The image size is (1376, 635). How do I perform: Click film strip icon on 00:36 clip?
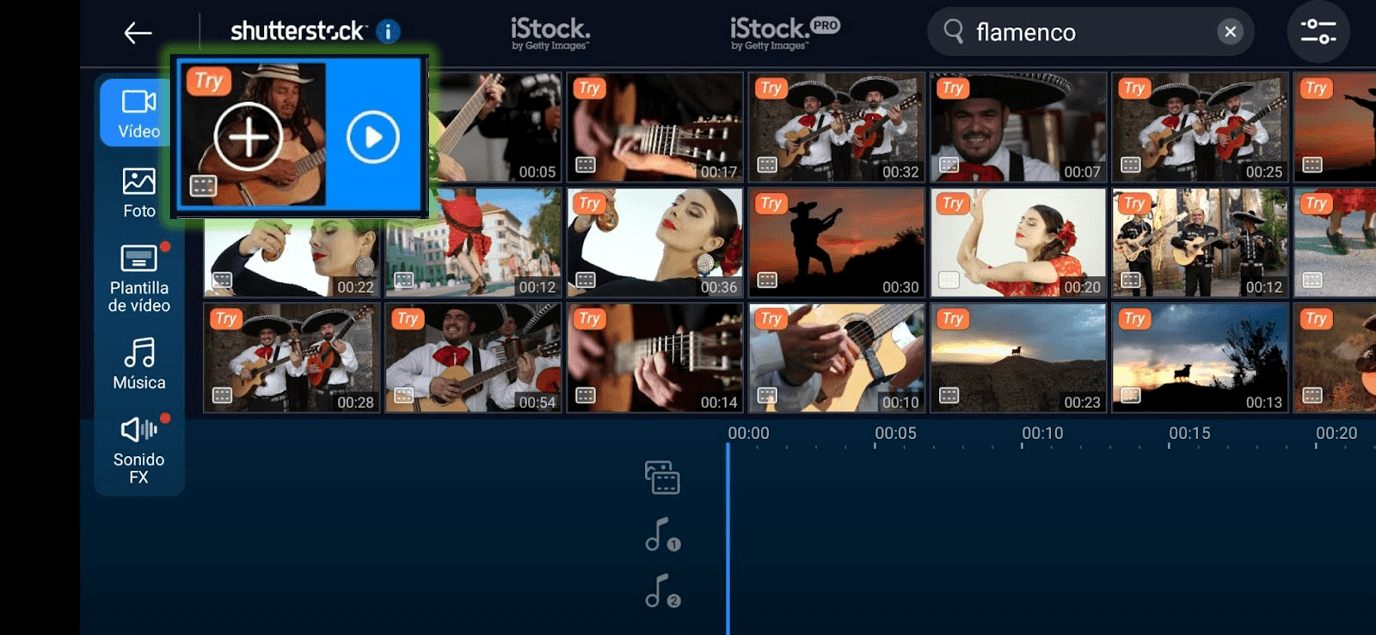tap(585, 280)
